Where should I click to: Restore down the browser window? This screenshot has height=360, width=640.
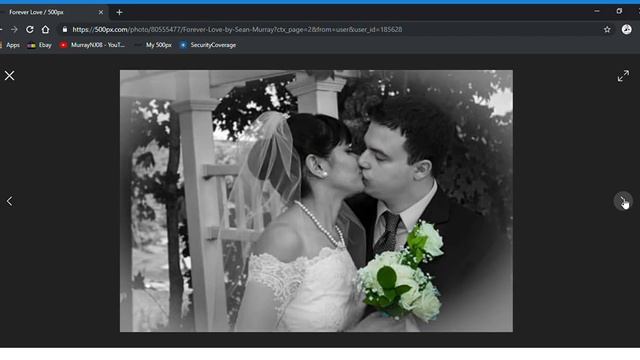pyautogui.click(x=619, y=11)
